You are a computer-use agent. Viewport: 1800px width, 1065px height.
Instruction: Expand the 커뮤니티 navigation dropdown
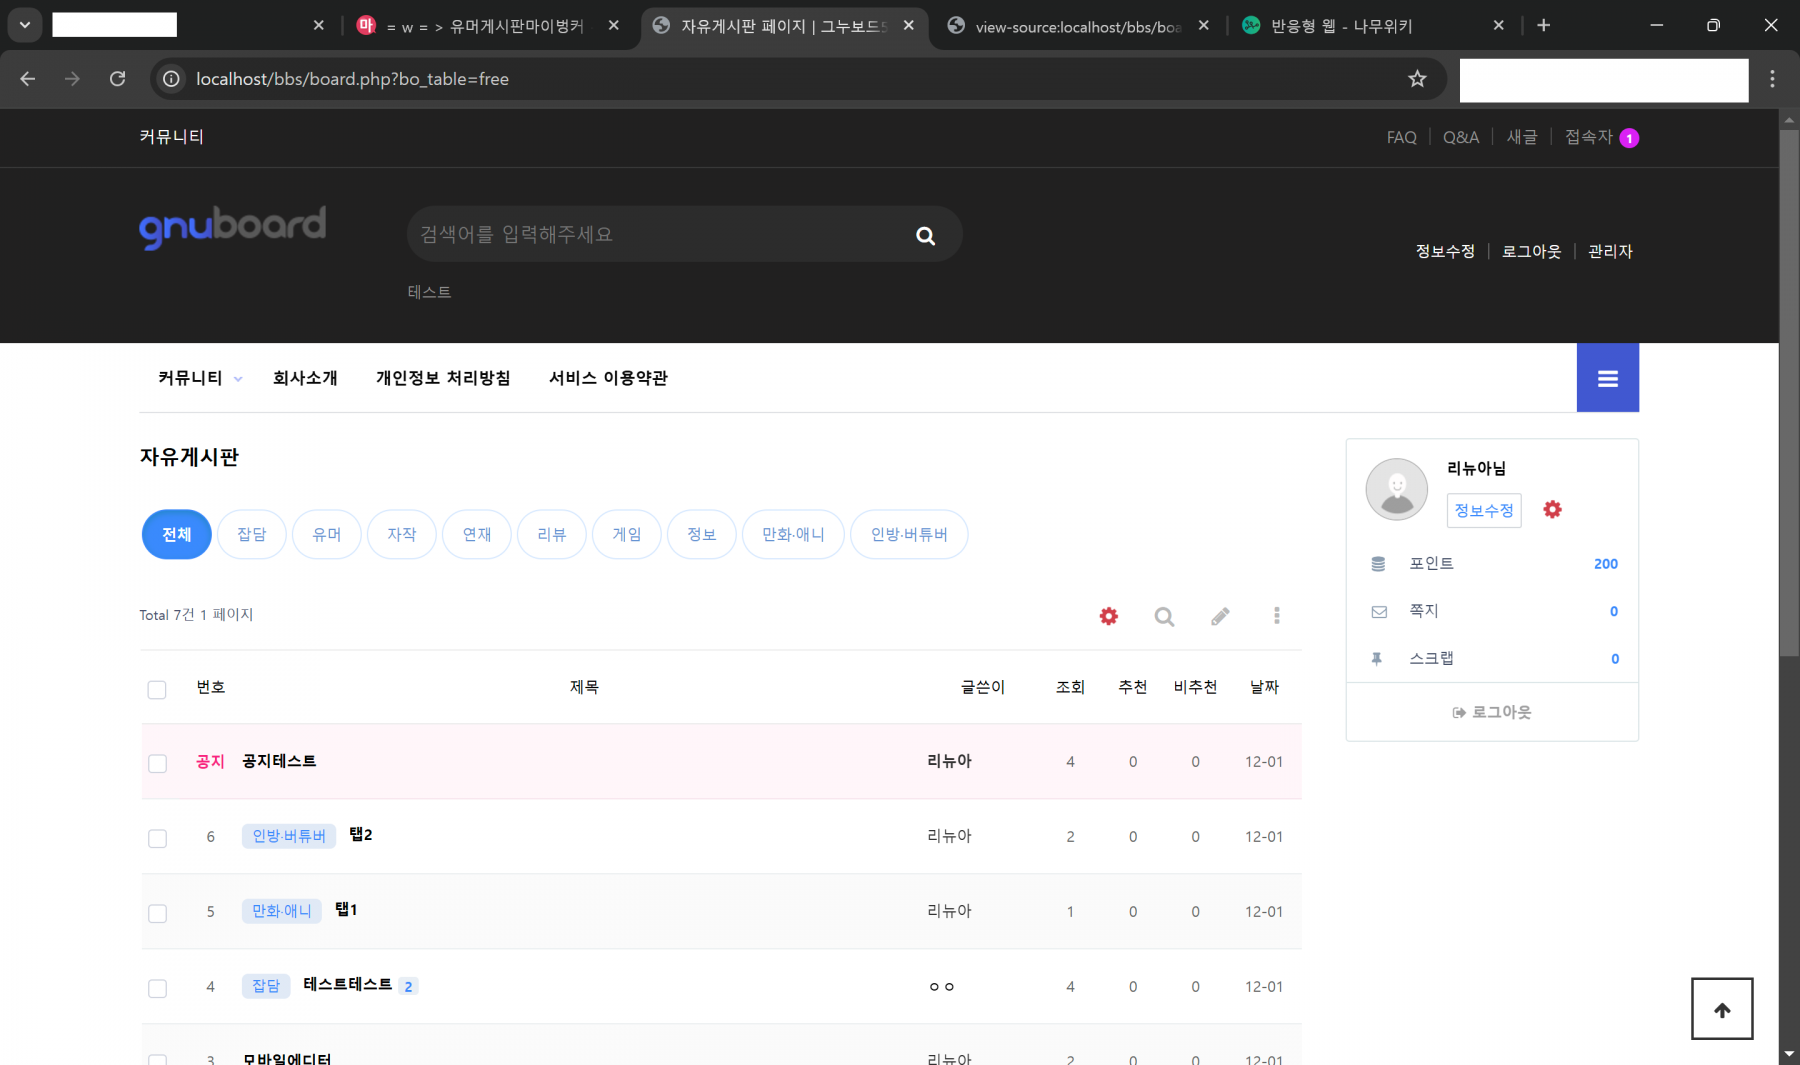[199, 378]
